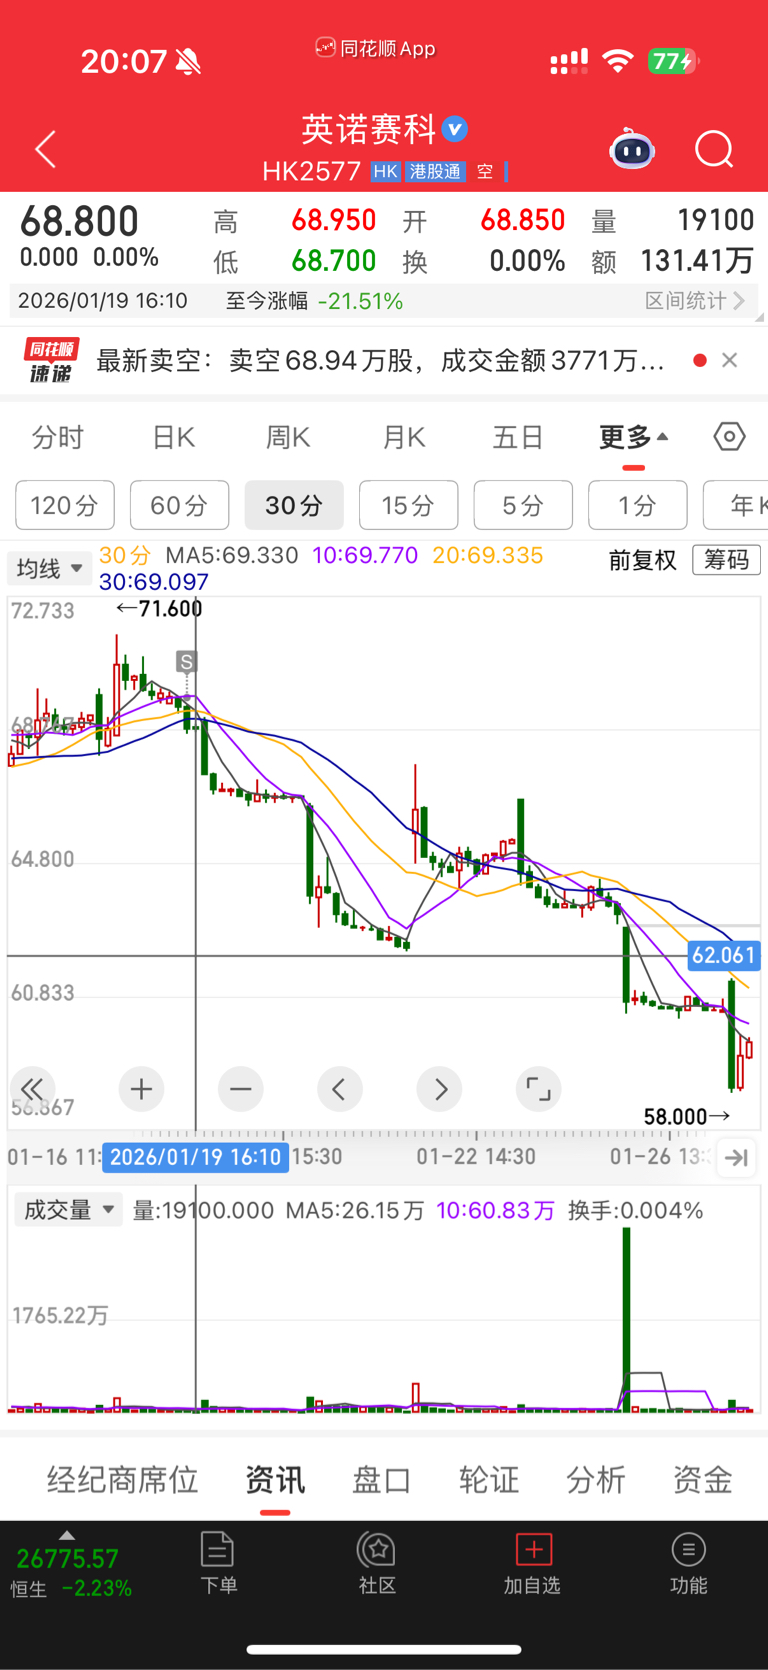Expand chart to fullscreen
Image resolution: width=768 pixels, height=1670 pixels.
point(538,1089)
